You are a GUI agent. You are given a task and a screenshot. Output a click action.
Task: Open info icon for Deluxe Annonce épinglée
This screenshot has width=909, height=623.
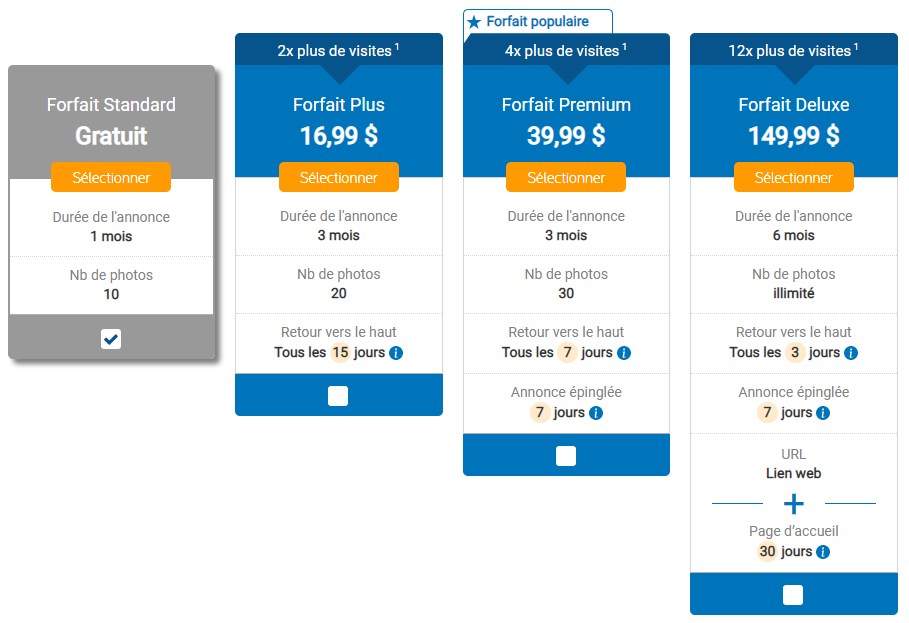(823, 413)
